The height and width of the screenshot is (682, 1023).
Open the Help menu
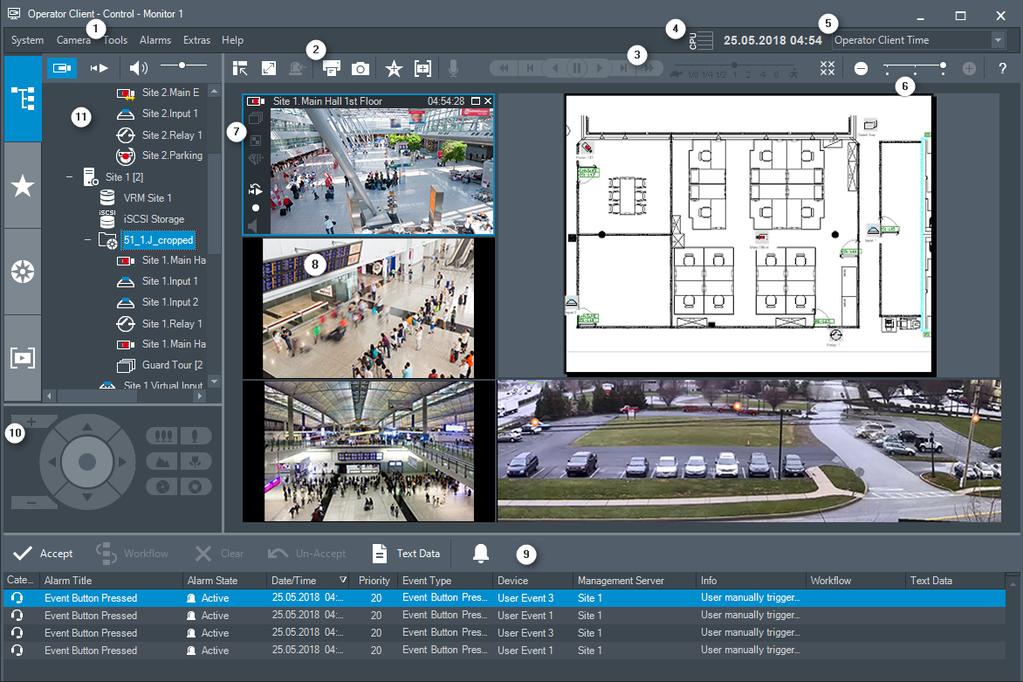(x=232, y=40)
